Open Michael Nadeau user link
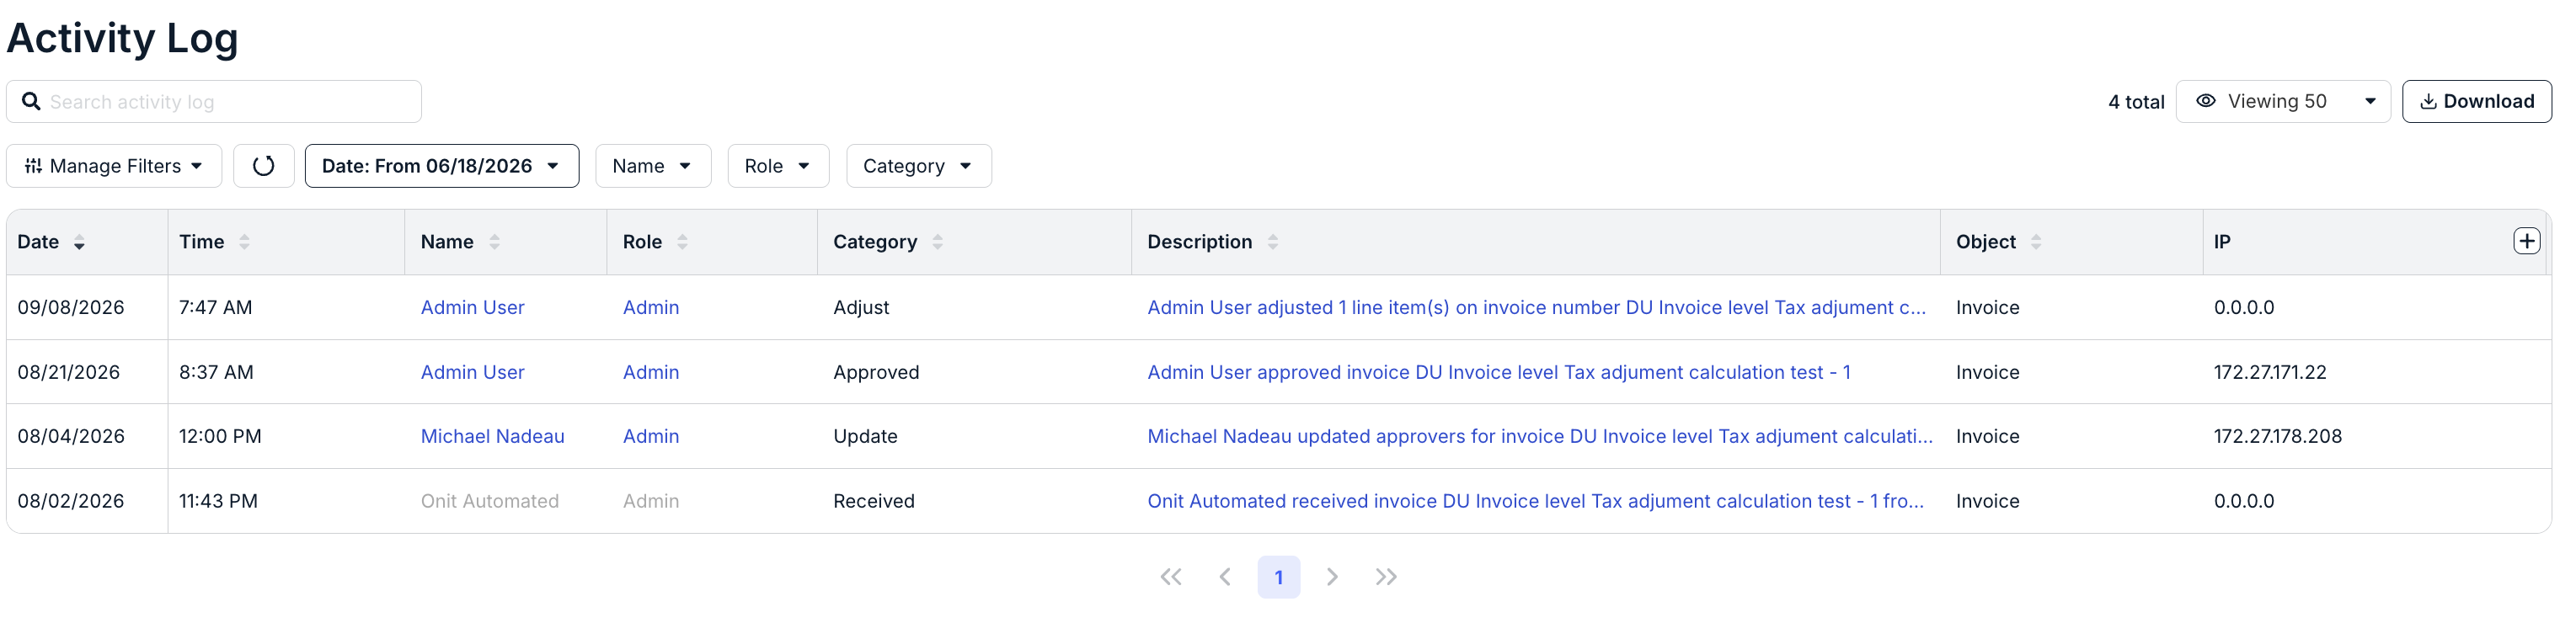Viewport: 2576px width, 623px height. coord(492,436)
